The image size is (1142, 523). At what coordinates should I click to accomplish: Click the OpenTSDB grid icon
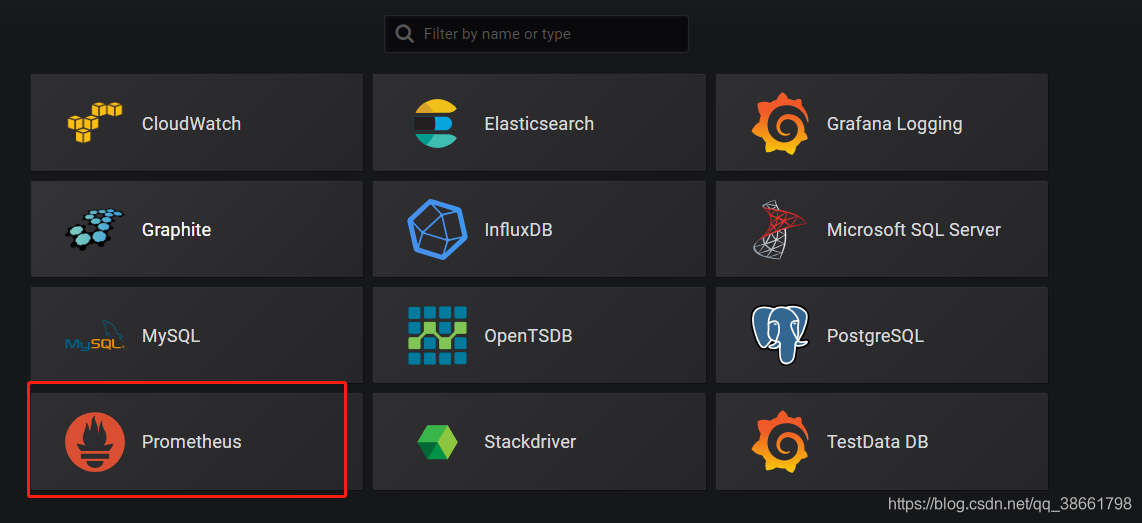point(437,336)
